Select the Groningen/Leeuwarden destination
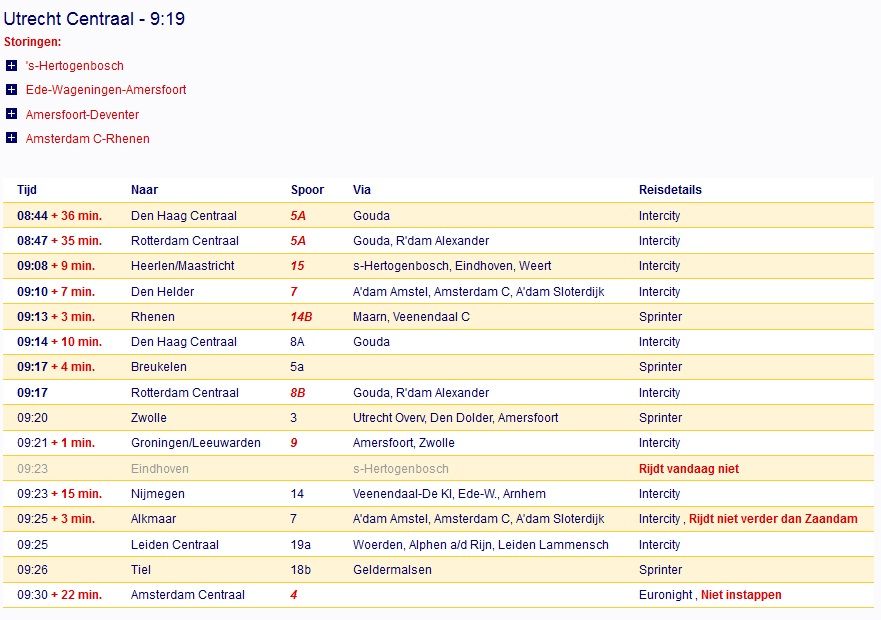The width and height of the screenshot is (881, 620). pyautogui.click(x=196, y=443)
